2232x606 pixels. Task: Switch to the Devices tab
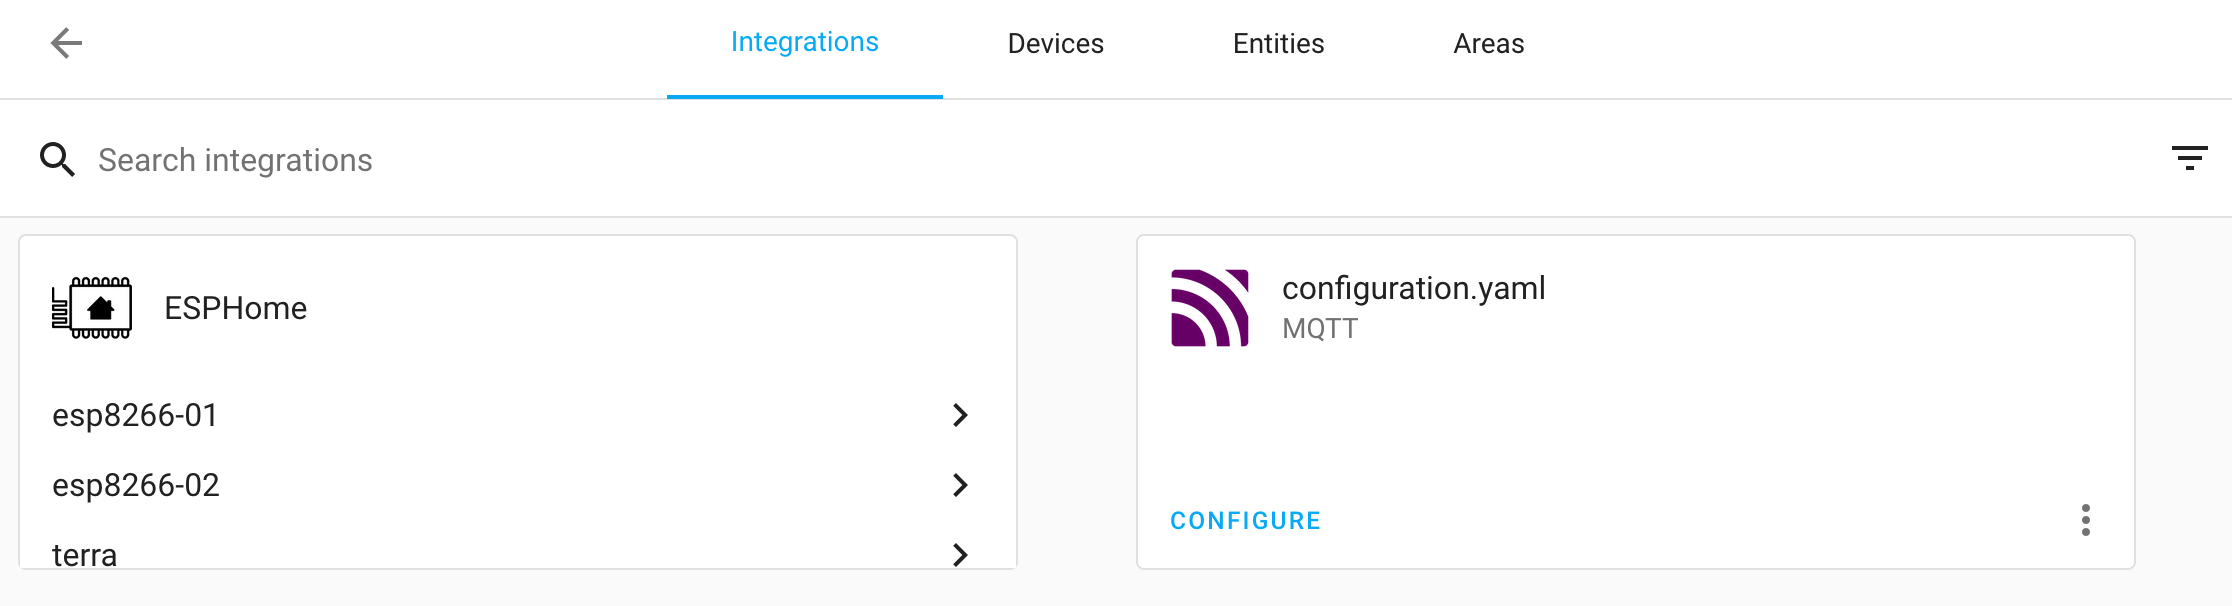[1055, 44]
